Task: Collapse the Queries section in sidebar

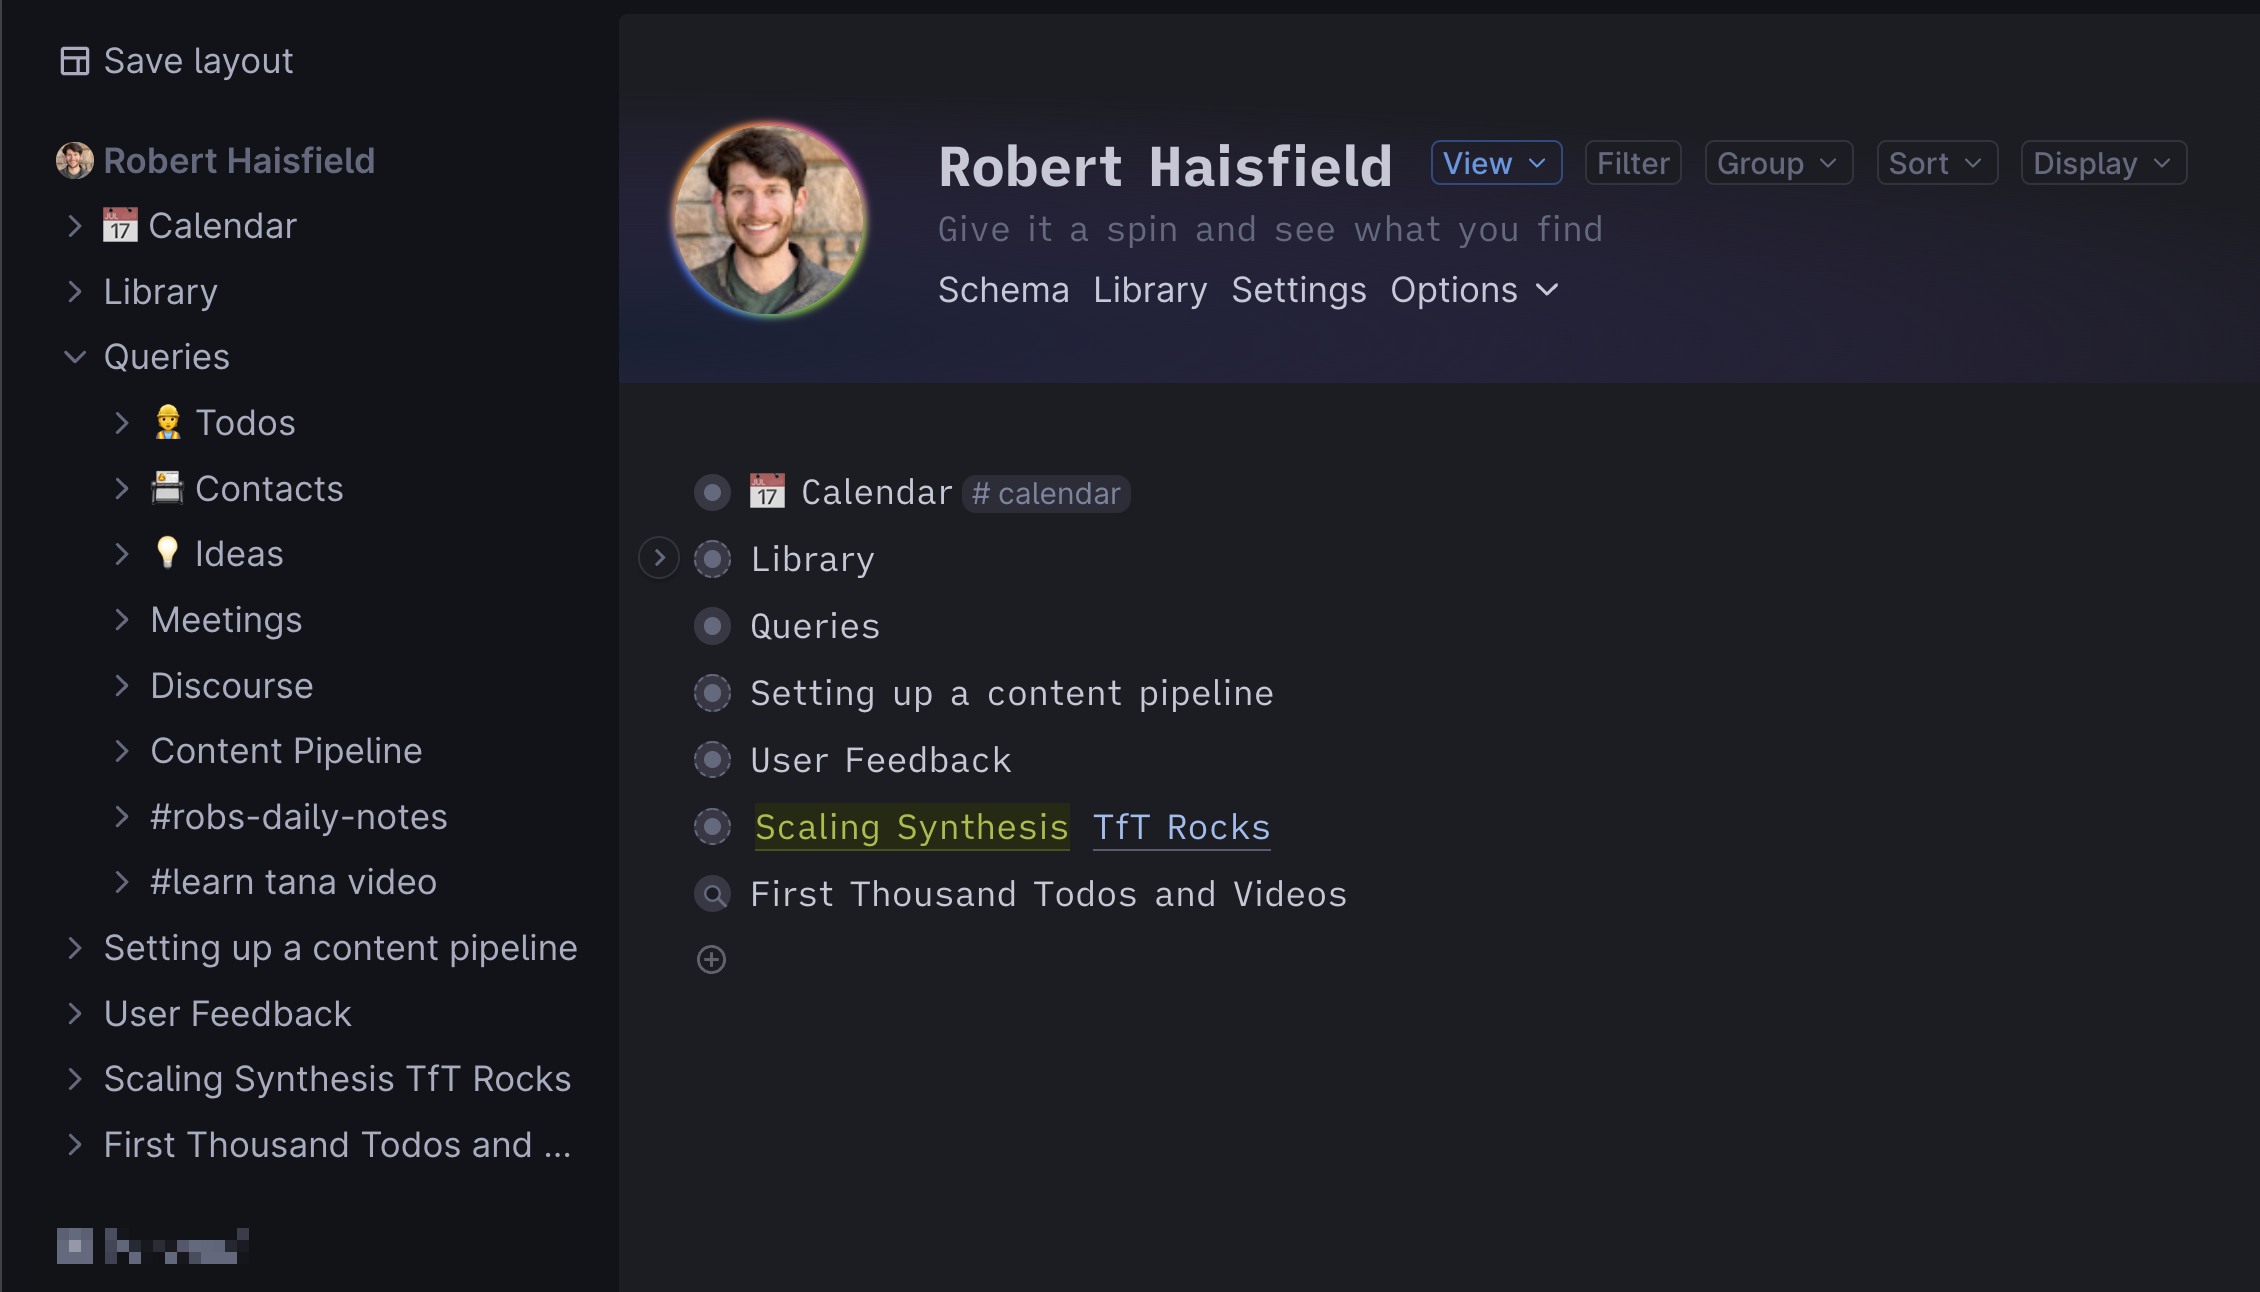Action: coord(75,357)
